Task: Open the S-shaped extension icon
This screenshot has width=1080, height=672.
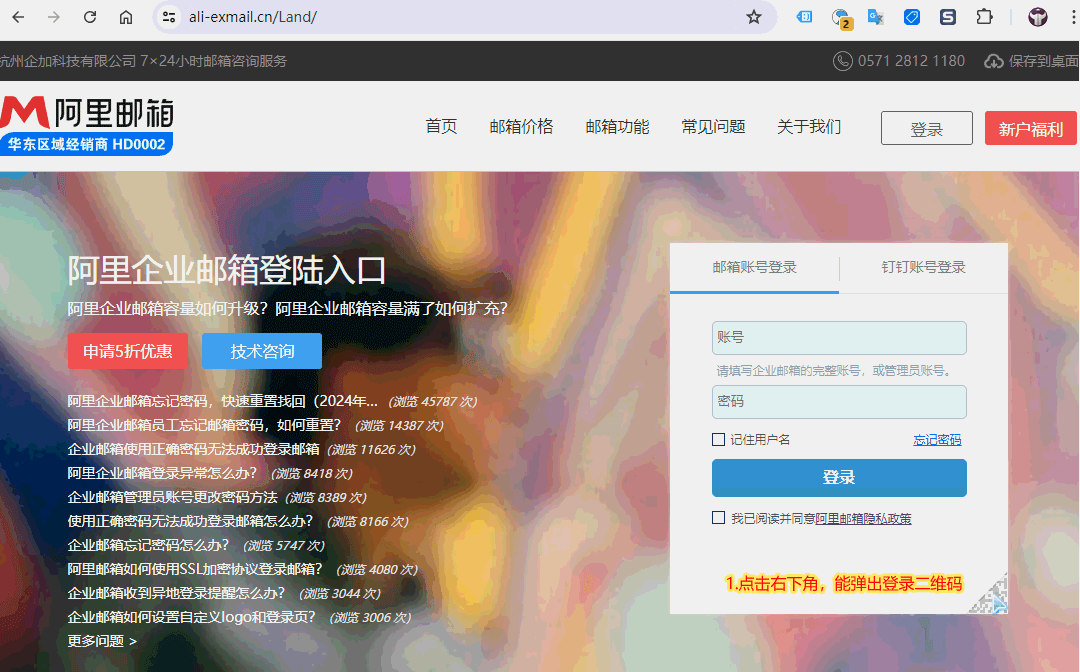Action: [x=948, y=17]
